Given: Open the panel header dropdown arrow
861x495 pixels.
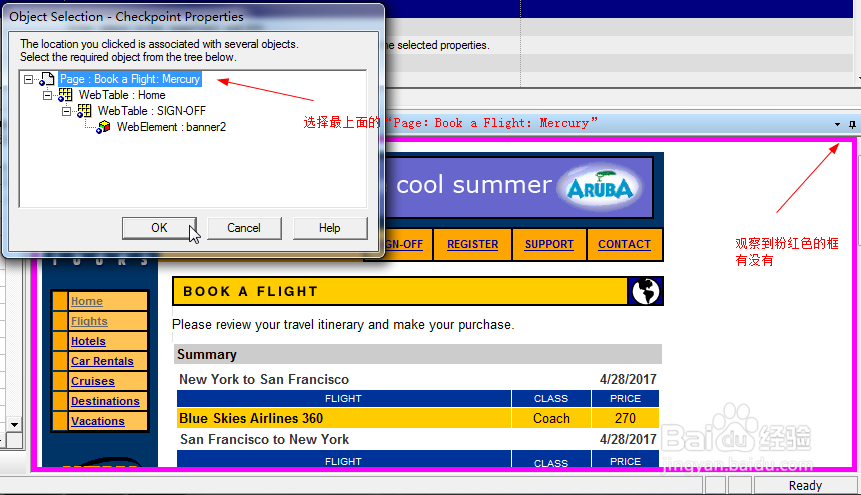Looking at the screenshot, I should coord(837,124).
